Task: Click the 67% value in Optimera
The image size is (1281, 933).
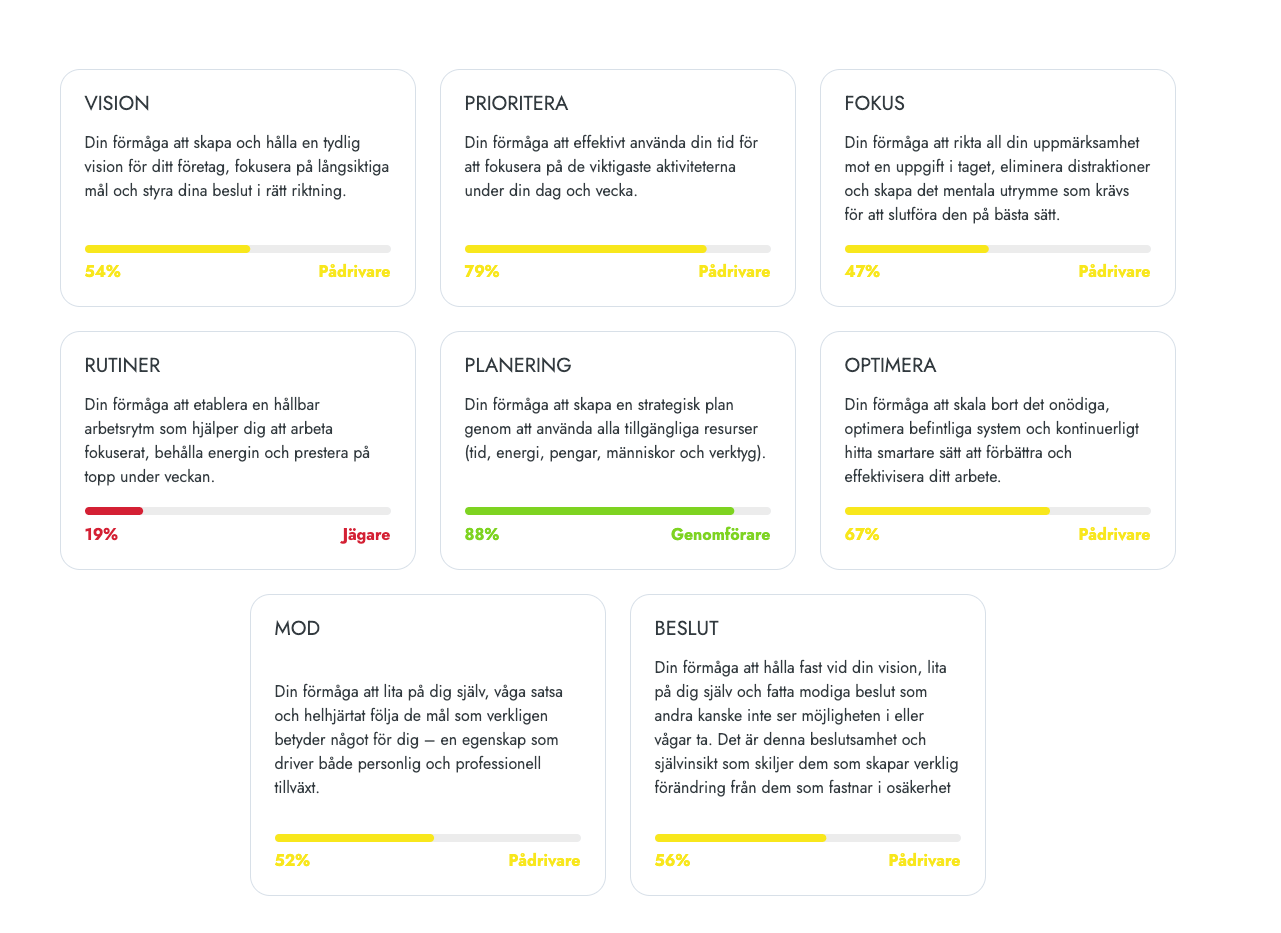Action: (861, 535)
